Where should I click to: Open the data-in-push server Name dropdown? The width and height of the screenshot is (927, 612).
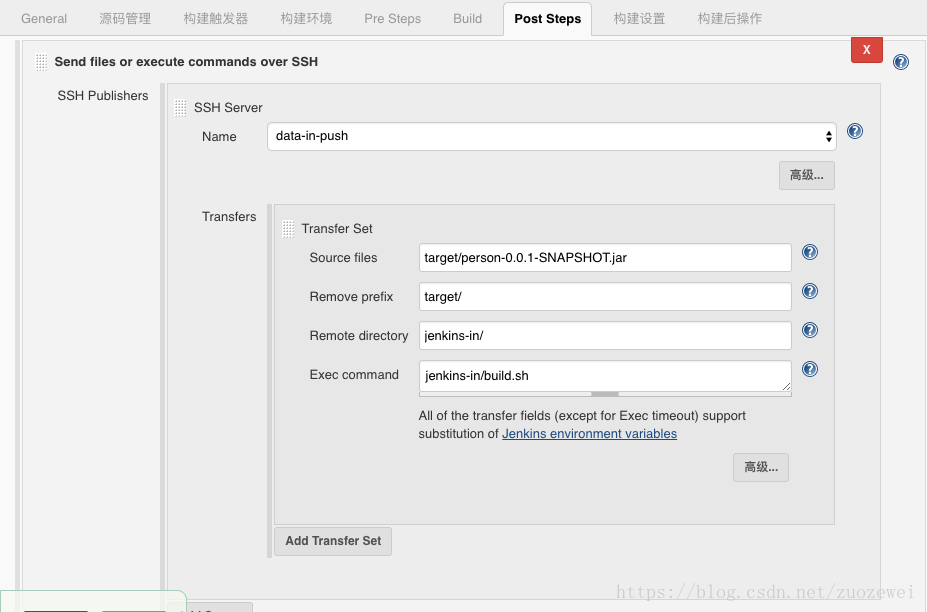[551, 136]
